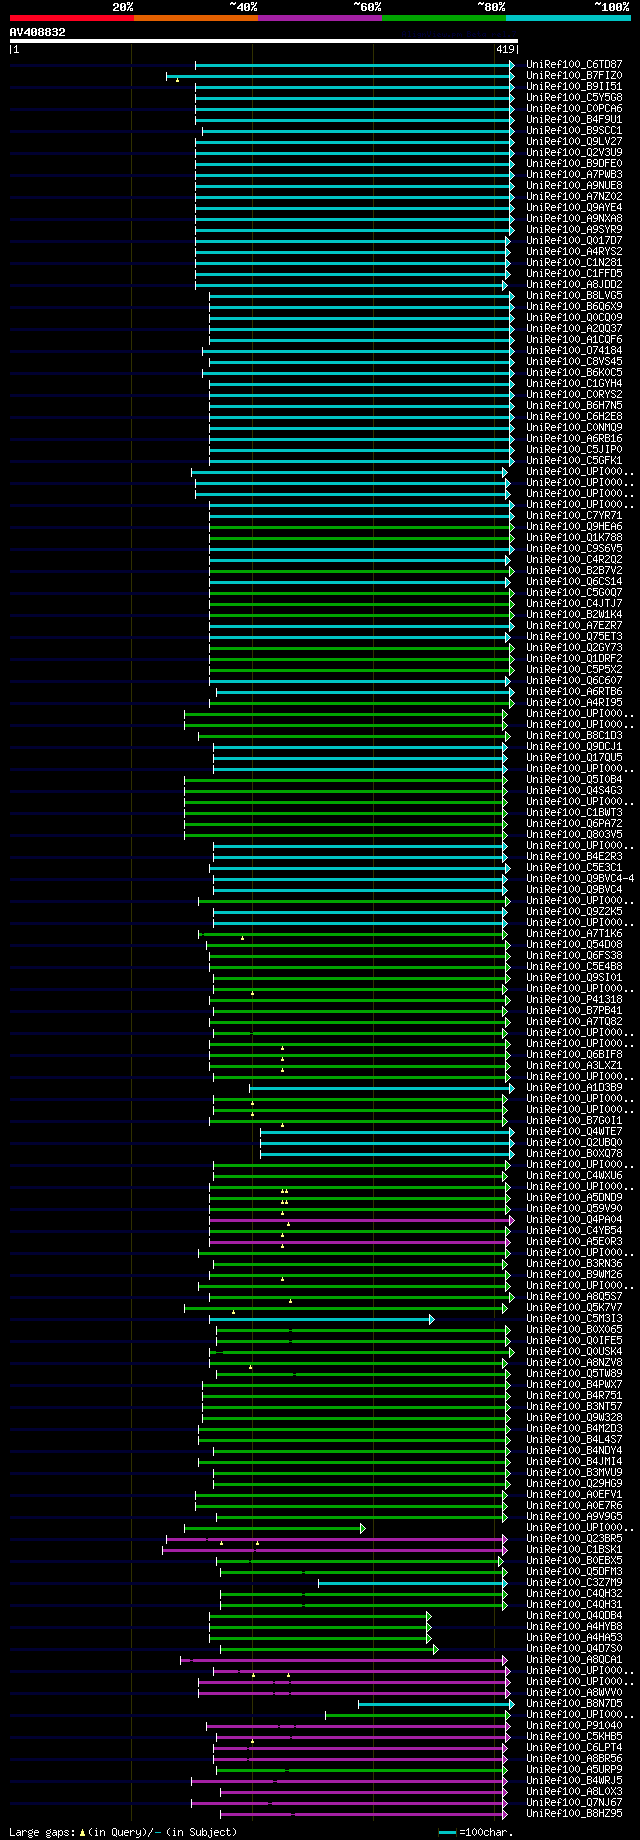The image size is (640, 1840).
Task: Click the cyan alignment bar for C3Z7M9
Action: pyautogui.click(x=413, y=1583)
